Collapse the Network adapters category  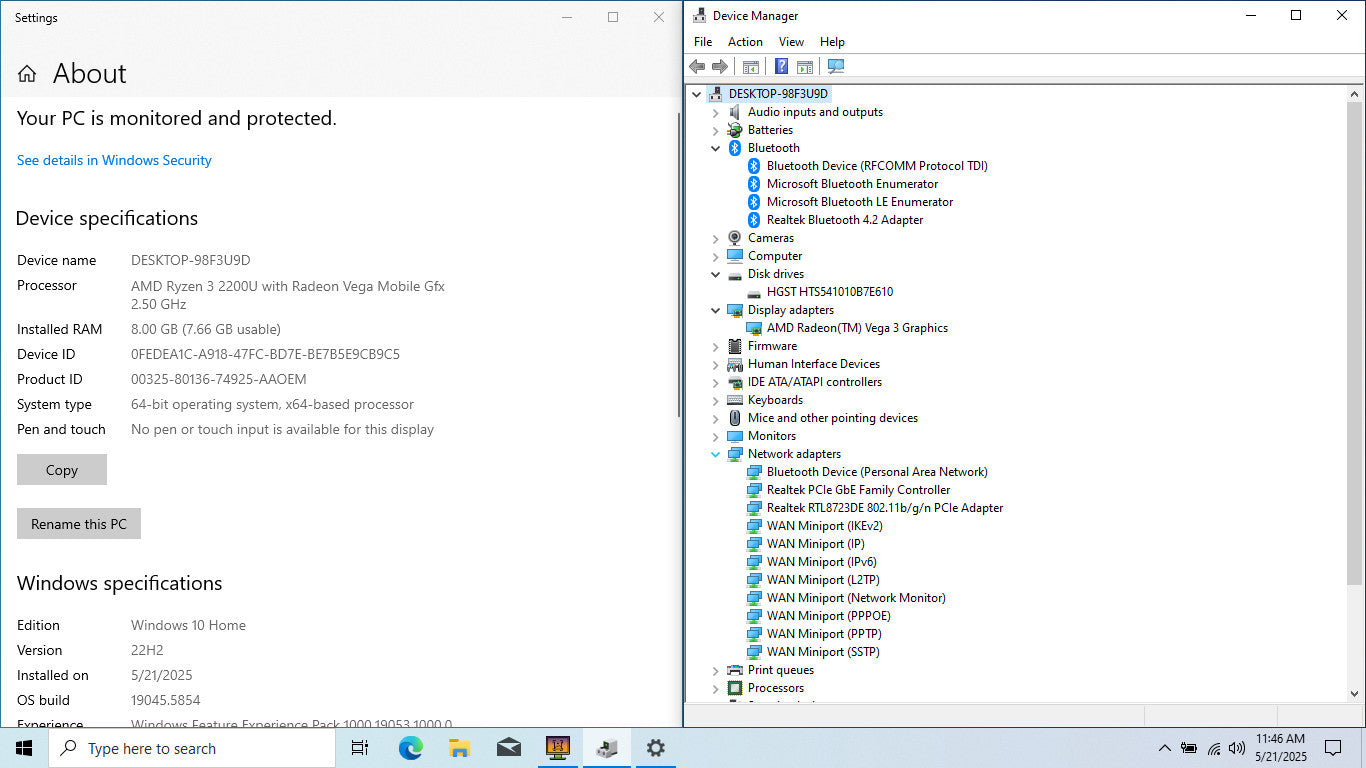click(x=716, y=454)
